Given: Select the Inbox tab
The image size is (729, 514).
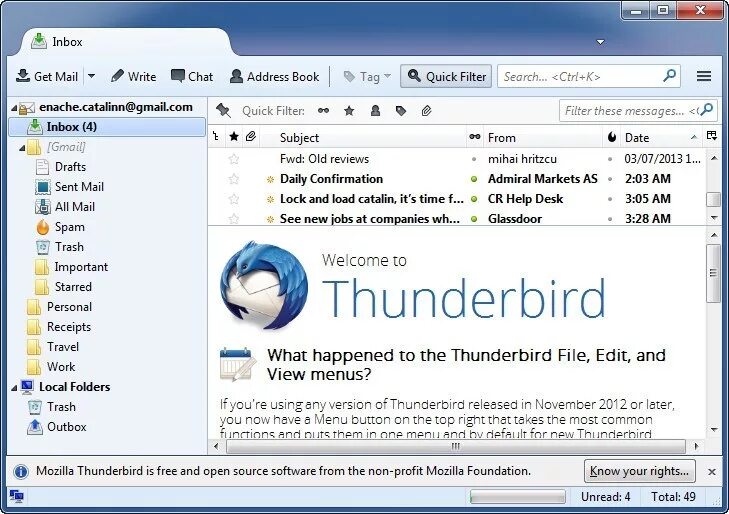Looking at the screenshot, I should pyautogui.click(x=126, y=42).
